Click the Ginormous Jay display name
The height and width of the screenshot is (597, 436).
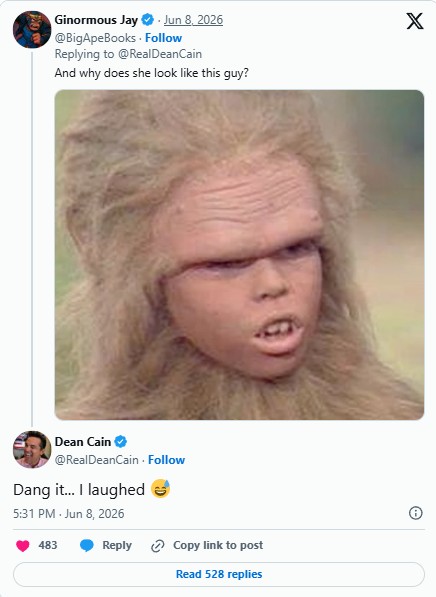pos(96,20)
